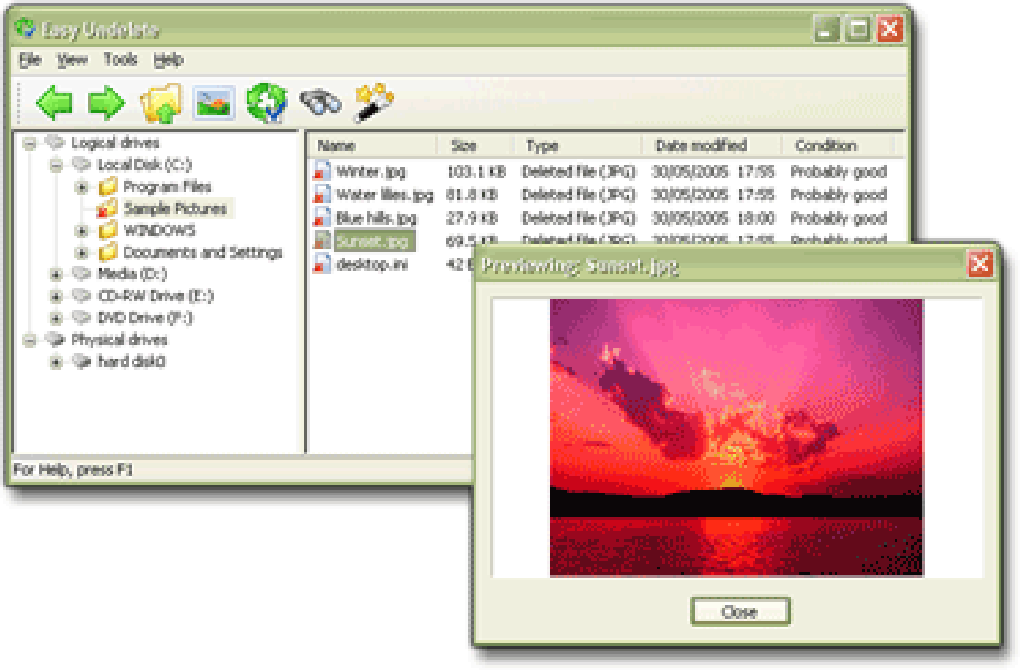Click the Physical drives node icon
Screen dimensions: 1020x670
[55, 339]
